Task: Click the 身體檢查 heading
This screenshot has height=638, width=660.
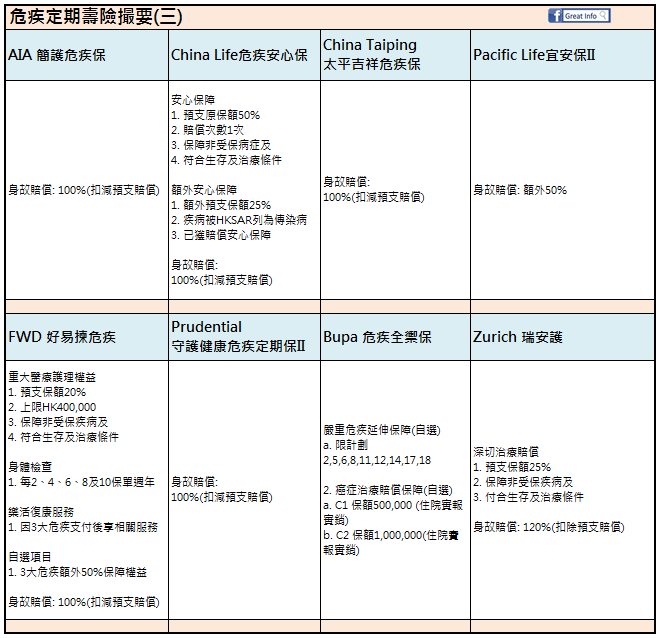Action: click(30, 467)
